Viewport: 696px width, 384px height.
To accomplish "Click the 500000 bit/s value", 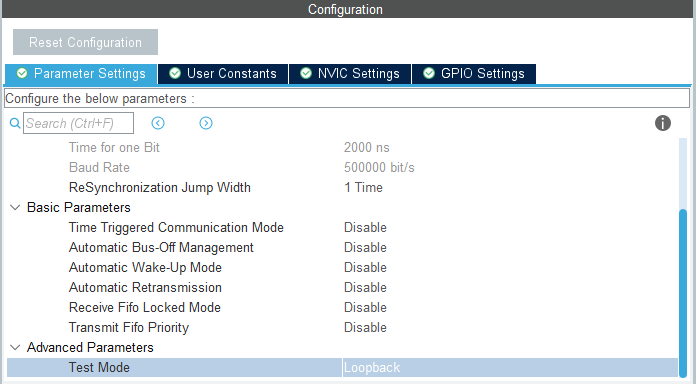I will pyautogui.click(x=379, y=167).
